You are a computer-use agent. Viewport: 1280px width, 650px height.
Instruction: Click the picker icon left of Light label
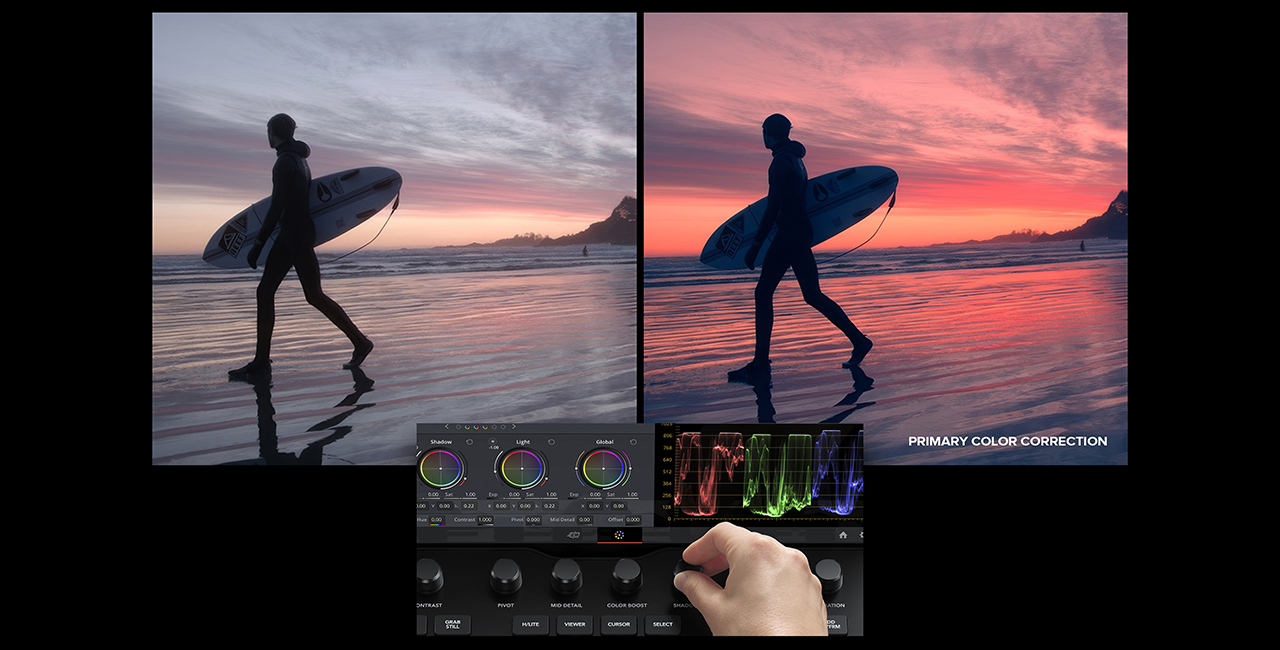tap(493, 441)
